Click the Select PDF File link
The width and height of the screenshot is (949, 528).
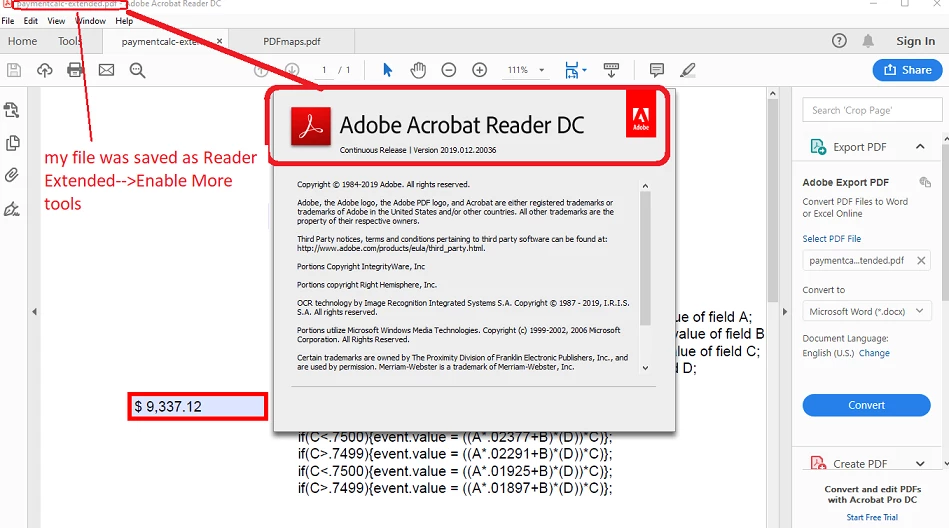click(x=832, y=239)
